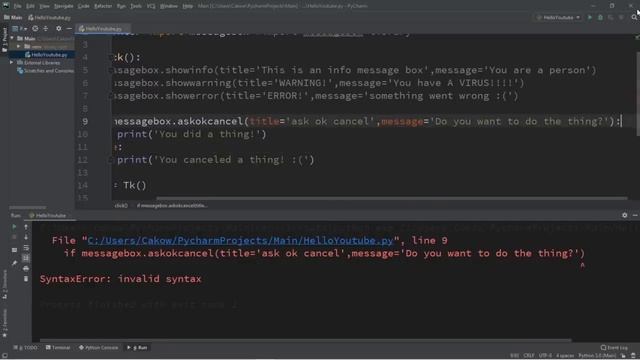This screenshot has width=640, height=360.
Task: Open the View menu
Action: click(x=44, y=6)
